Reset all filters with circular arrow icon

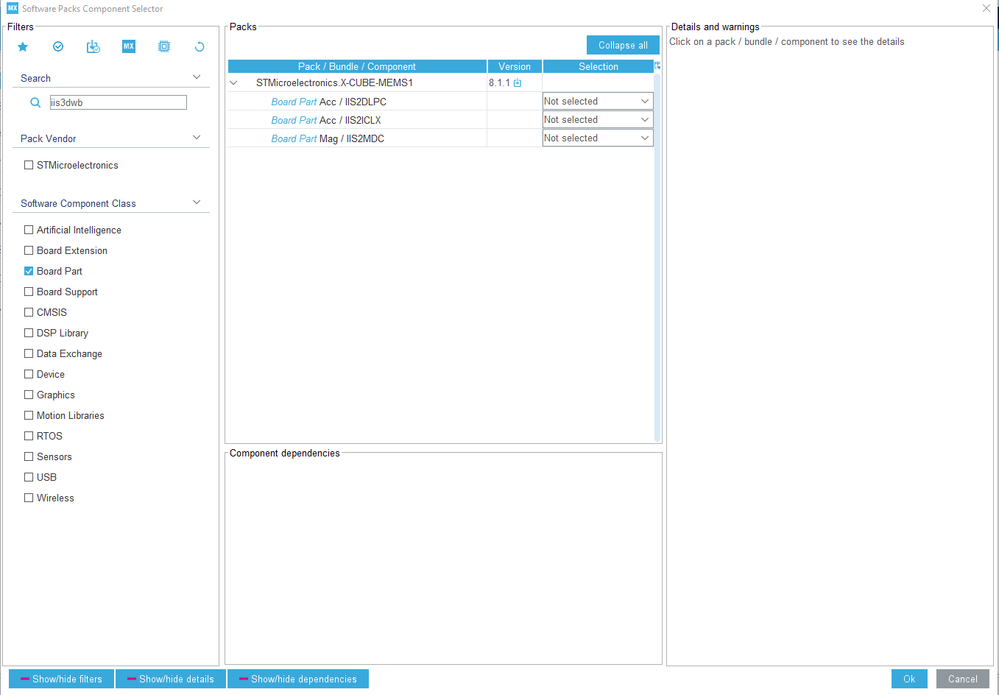(x=199, y=47)
